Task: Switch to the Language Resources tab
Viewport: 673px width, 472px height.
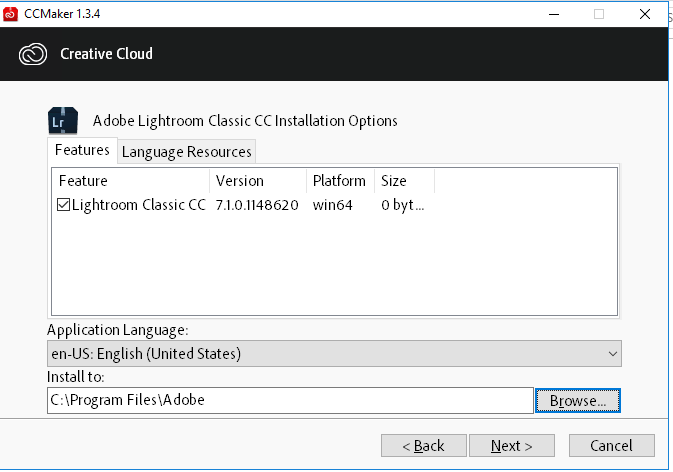Action: click(187, 151)
